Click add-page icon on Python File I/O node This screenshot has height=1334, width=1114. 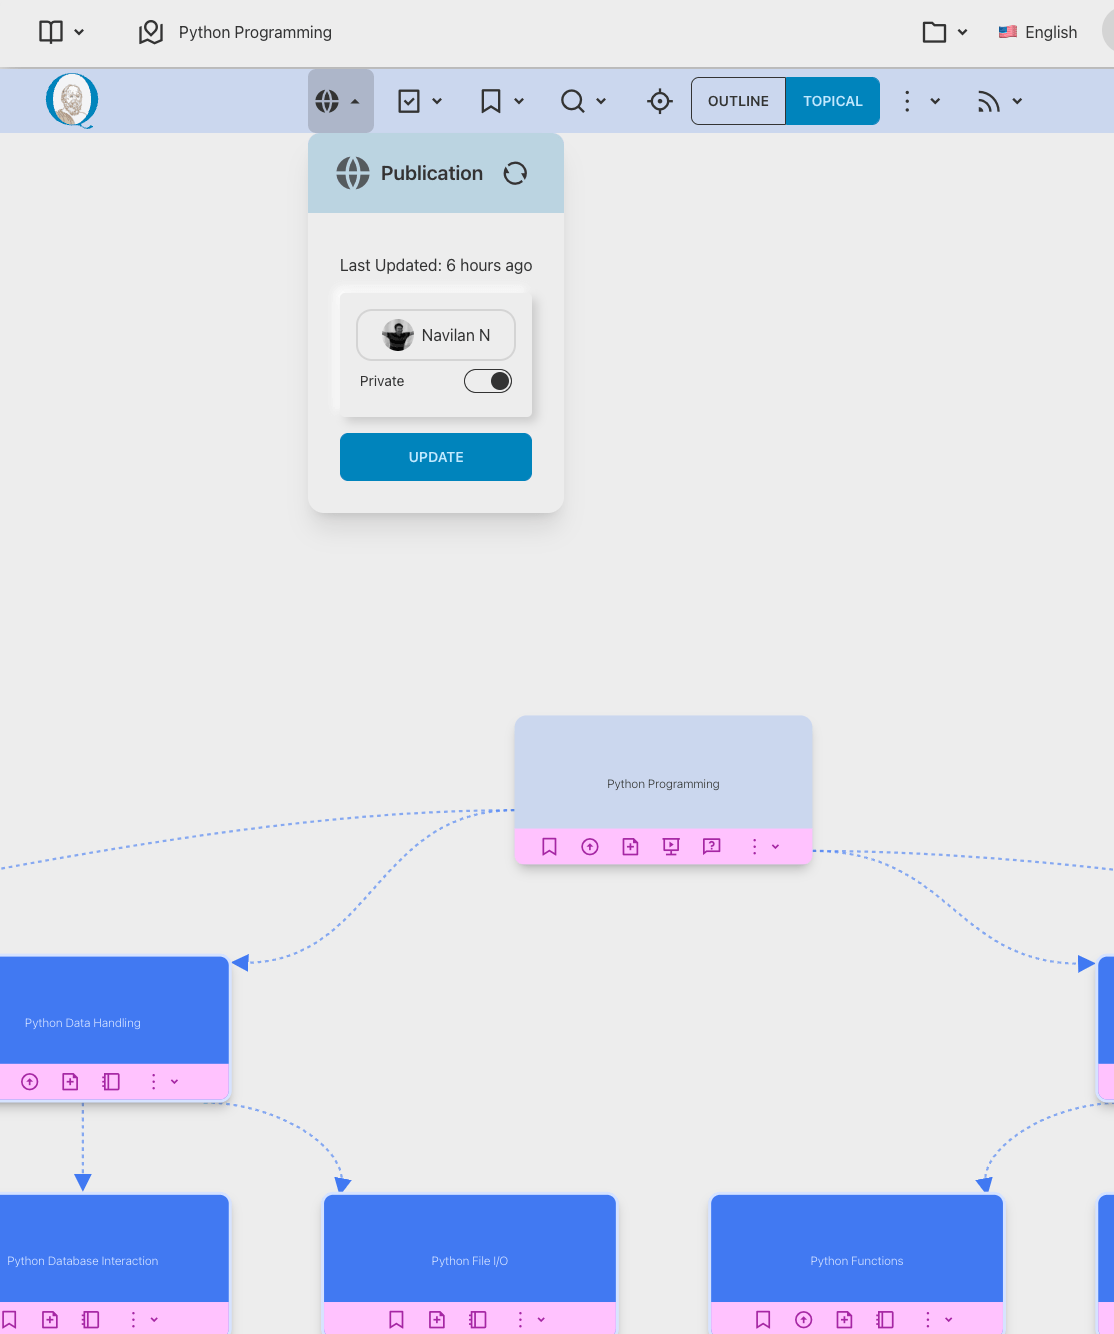pos(437,1320)
